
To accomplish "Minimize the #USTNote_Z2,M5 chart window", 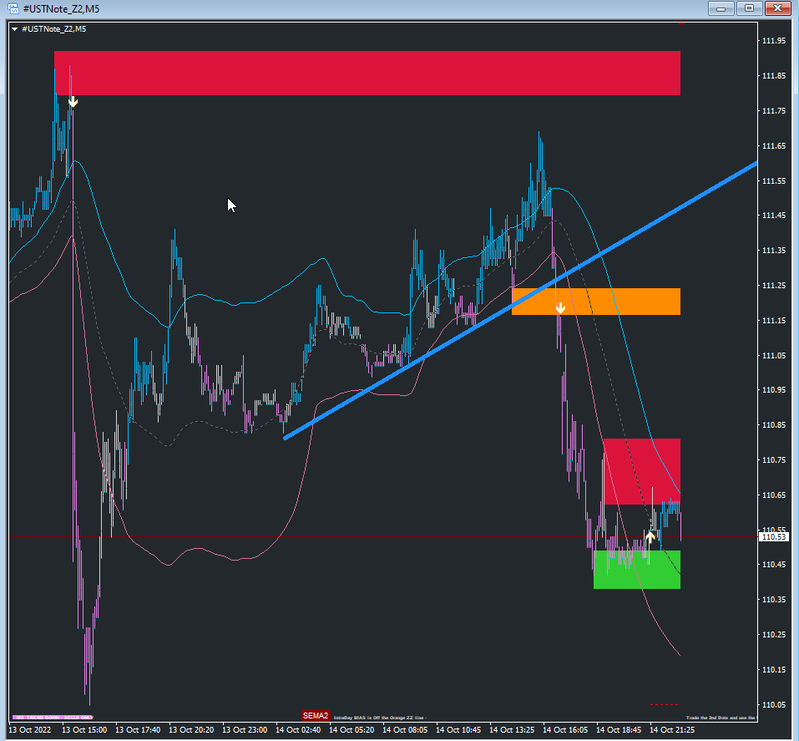I will (721, 9).
